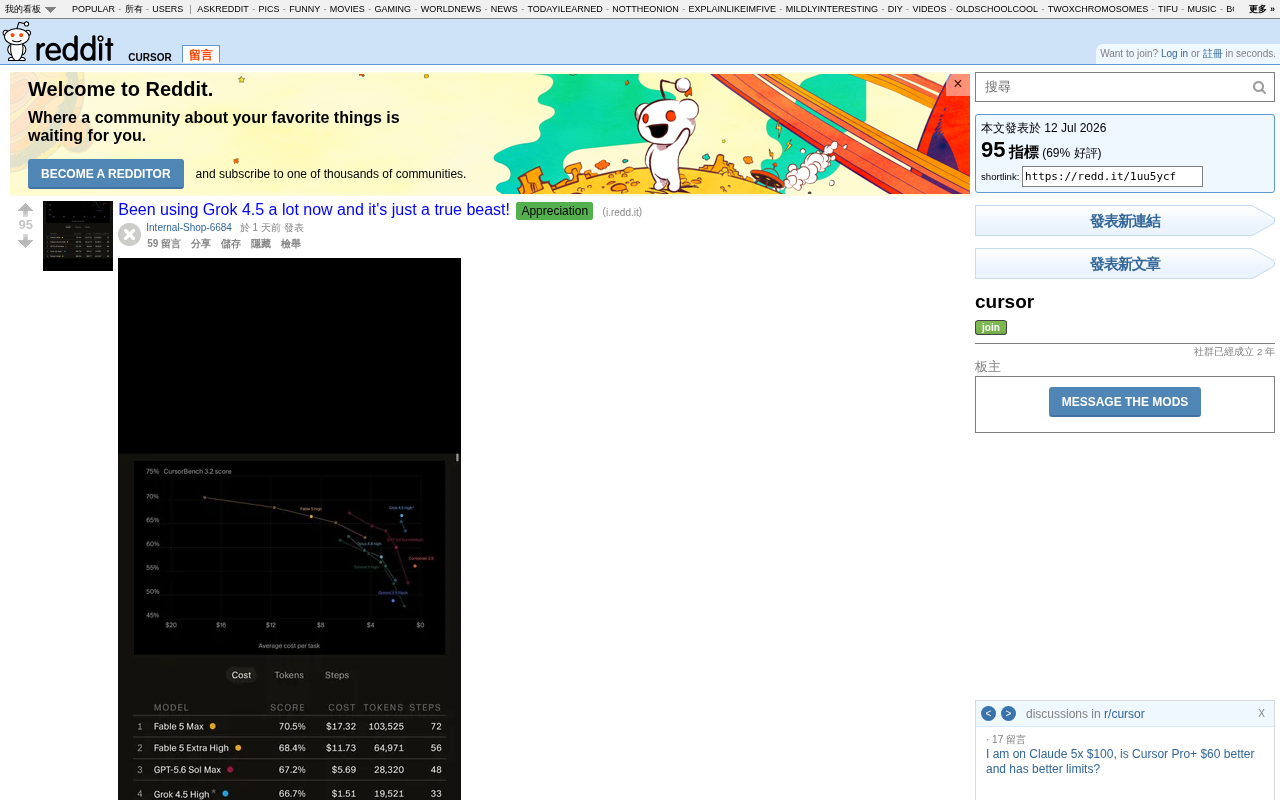The width and height of the screenshot is (1280, 800).
Task: Click MESSAGE THE MODS button
Action: point(1125,402)
